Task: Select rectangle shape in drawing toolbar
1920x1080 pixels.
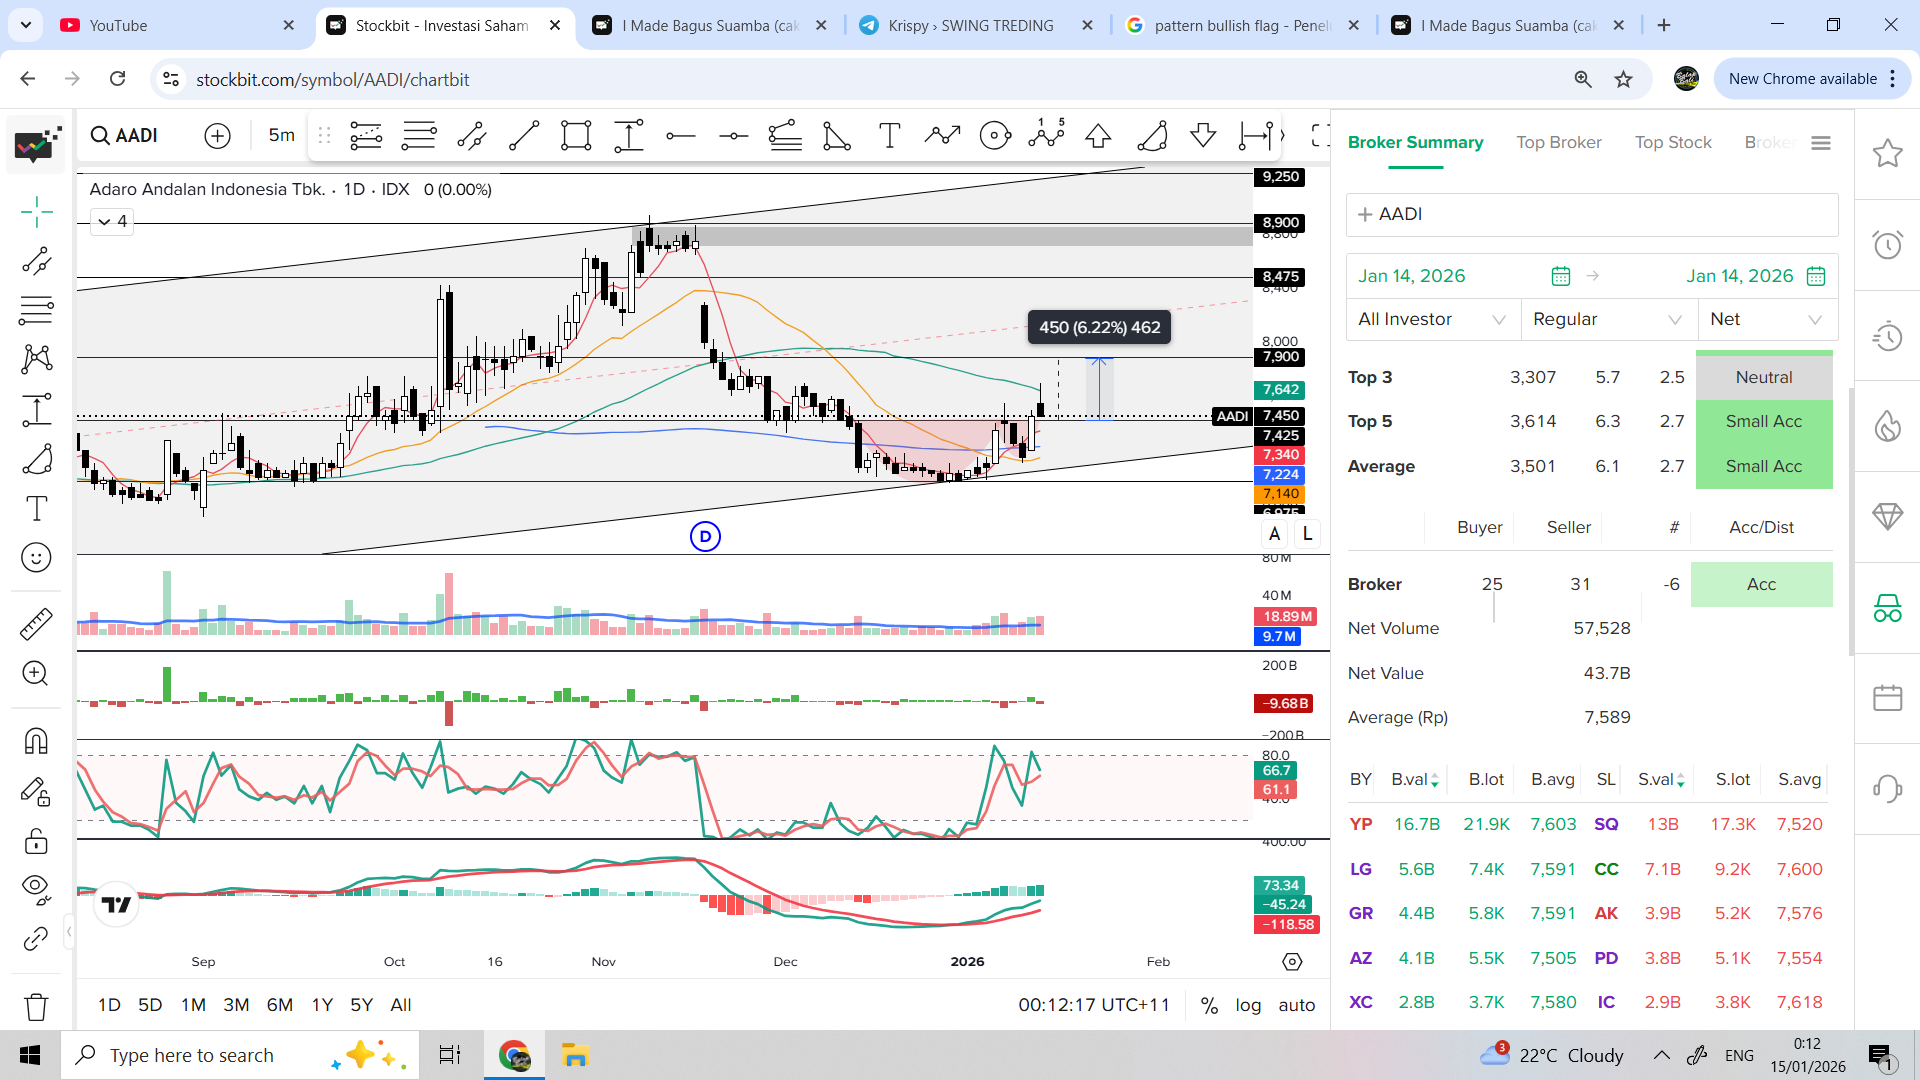Action: click(576, 136)
